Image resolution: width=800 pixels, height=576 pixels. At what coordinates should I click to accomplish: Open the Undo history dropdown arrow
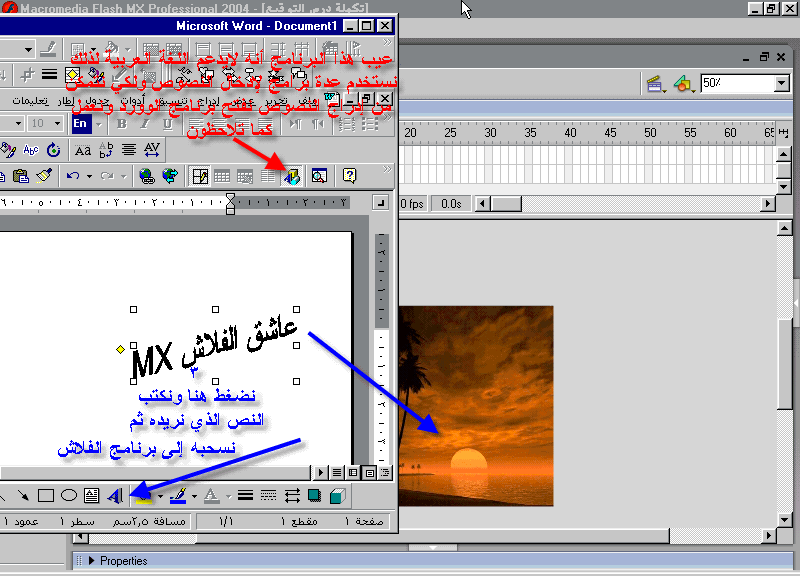[x=89, y=177]
